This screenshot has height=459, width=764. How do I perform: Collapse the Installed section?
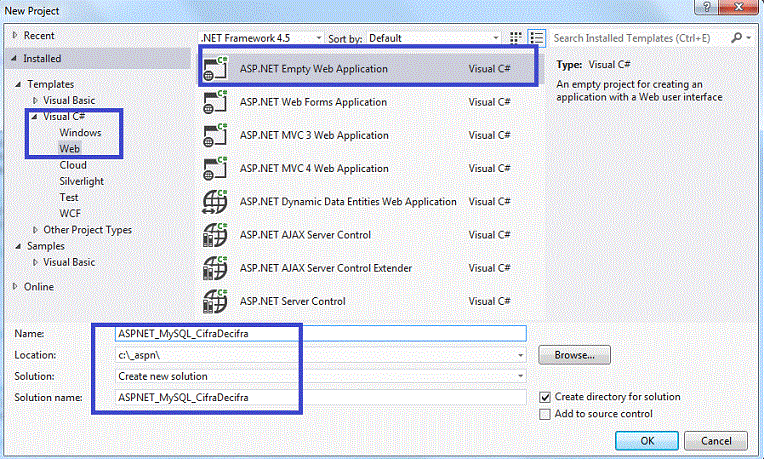[14, 58]
